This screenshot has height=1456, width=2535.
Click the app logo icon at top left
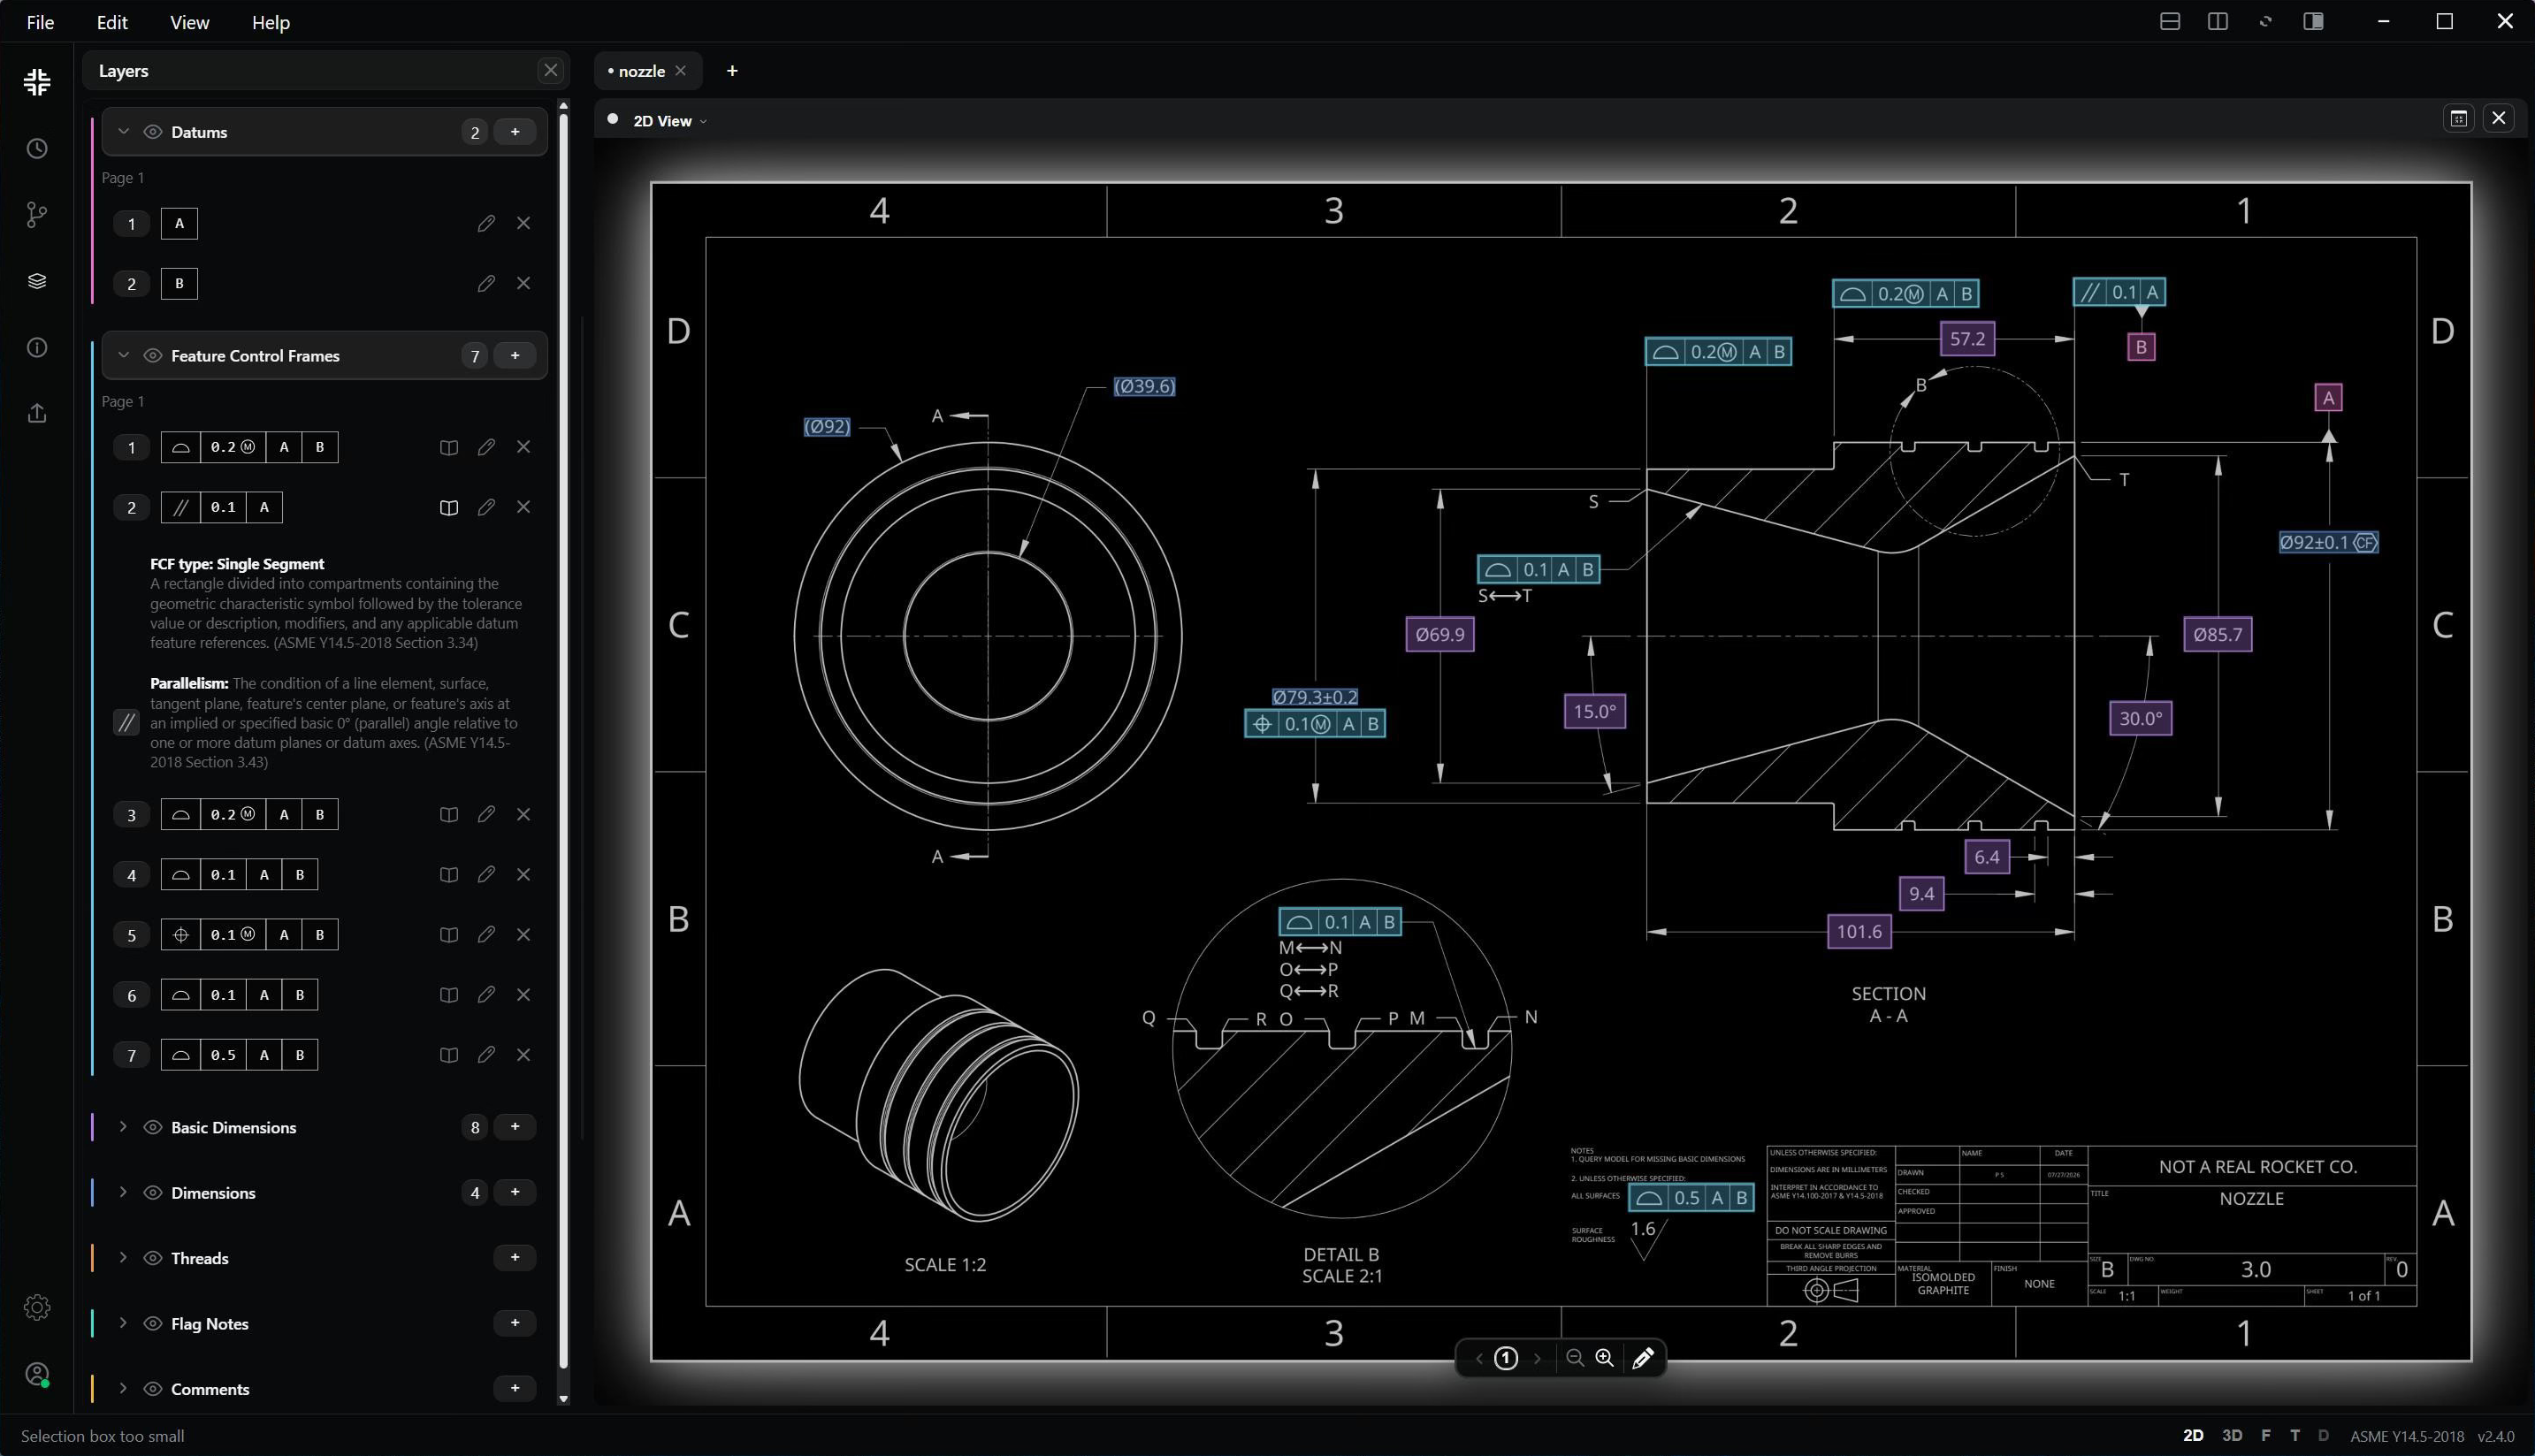[37, 82]
